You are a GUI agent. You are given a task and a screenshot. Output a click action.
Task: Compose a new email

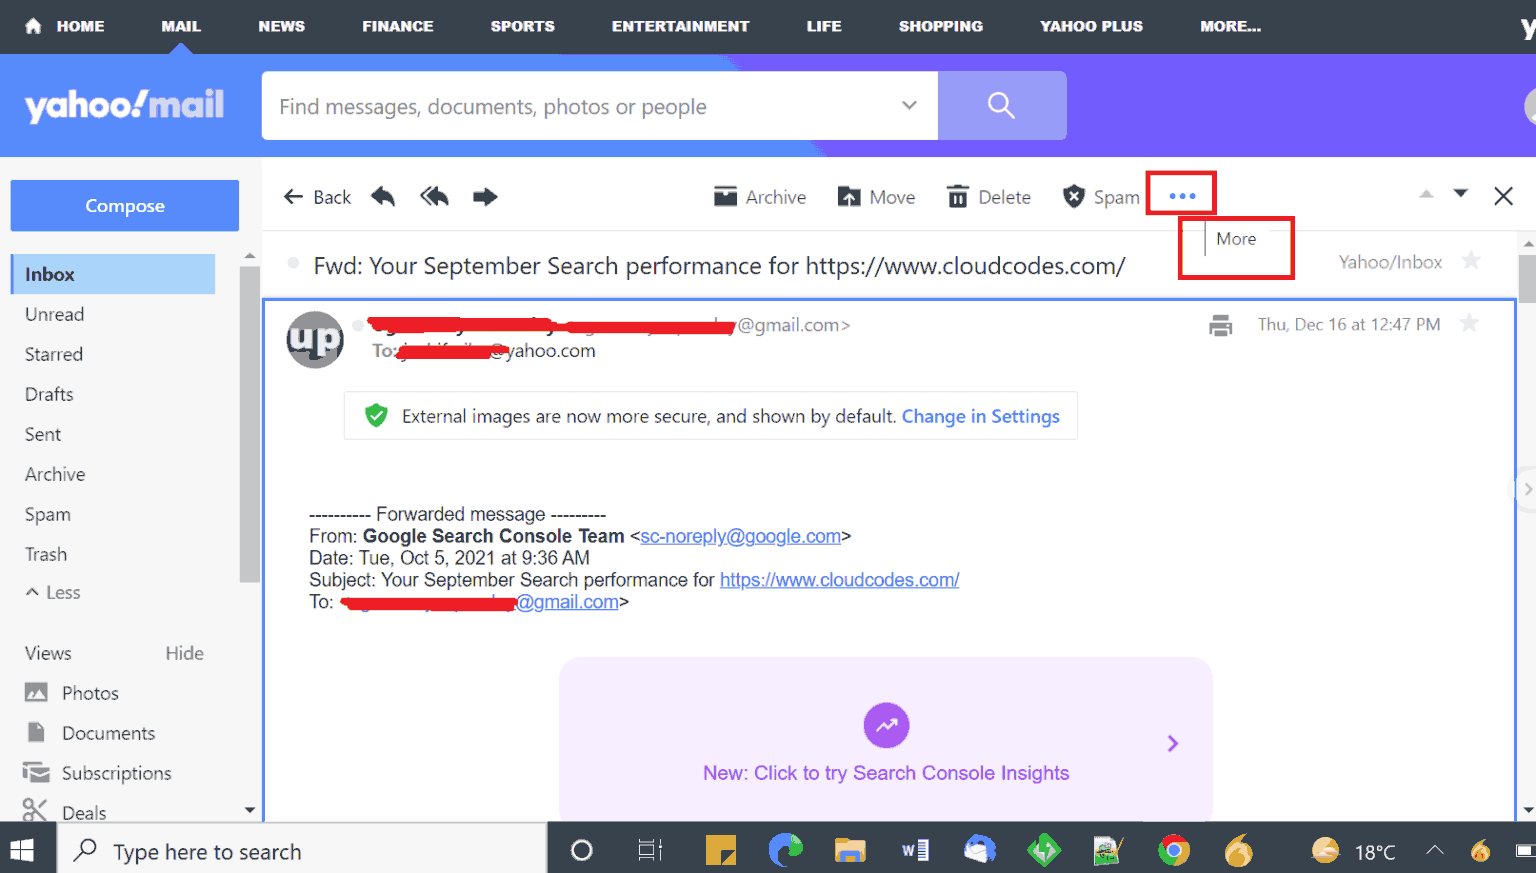(125, 206)
